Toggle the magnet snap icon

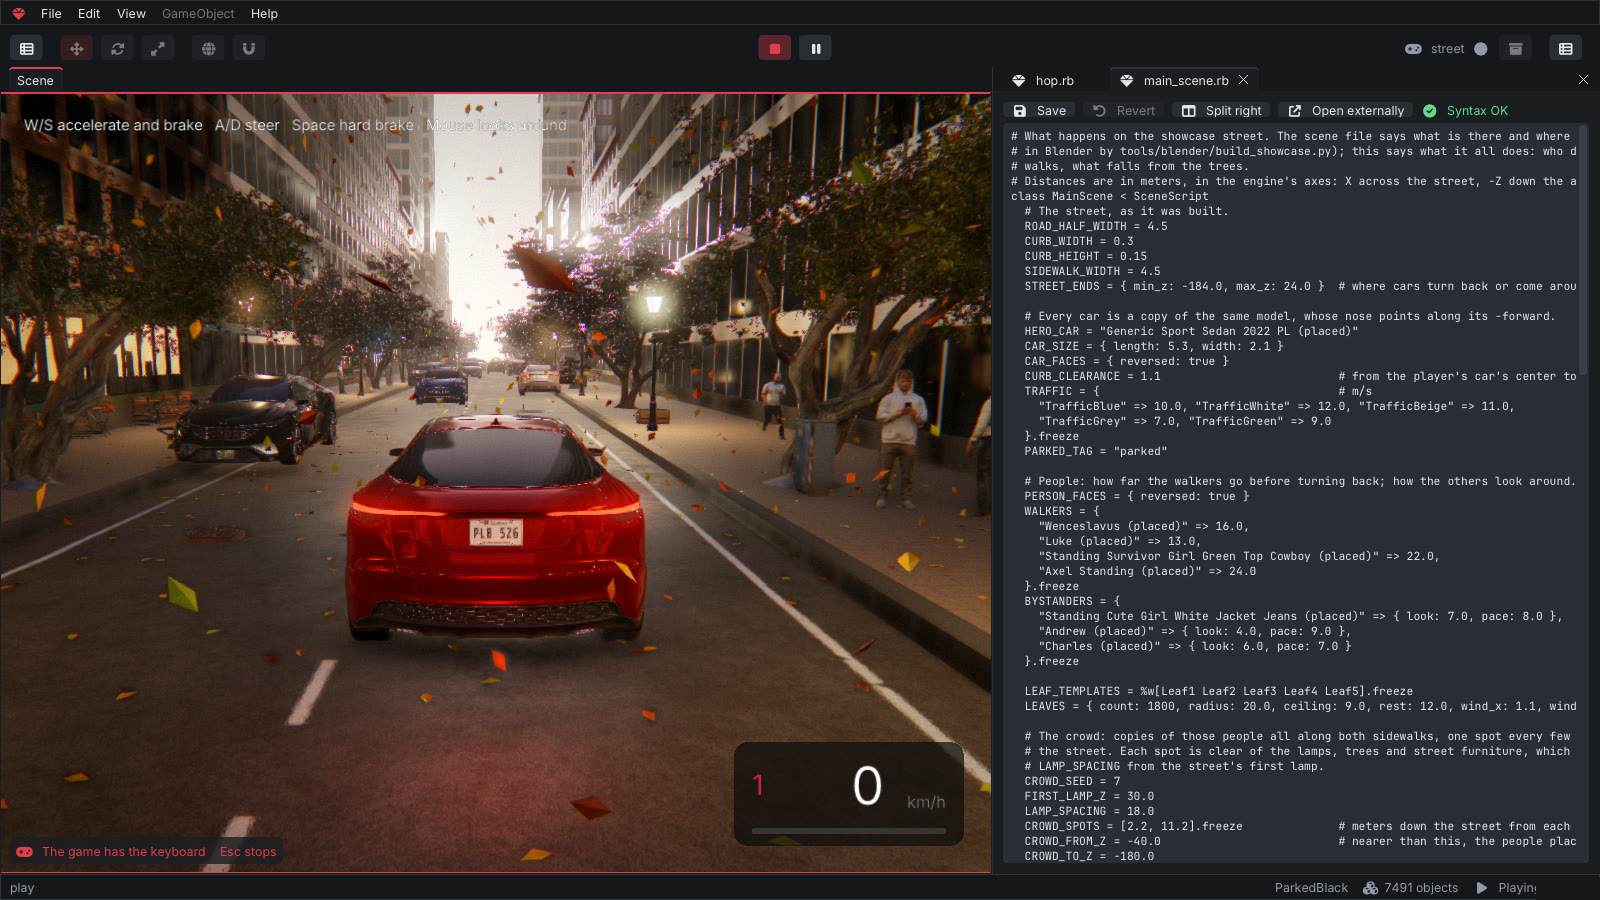[249, 48]
